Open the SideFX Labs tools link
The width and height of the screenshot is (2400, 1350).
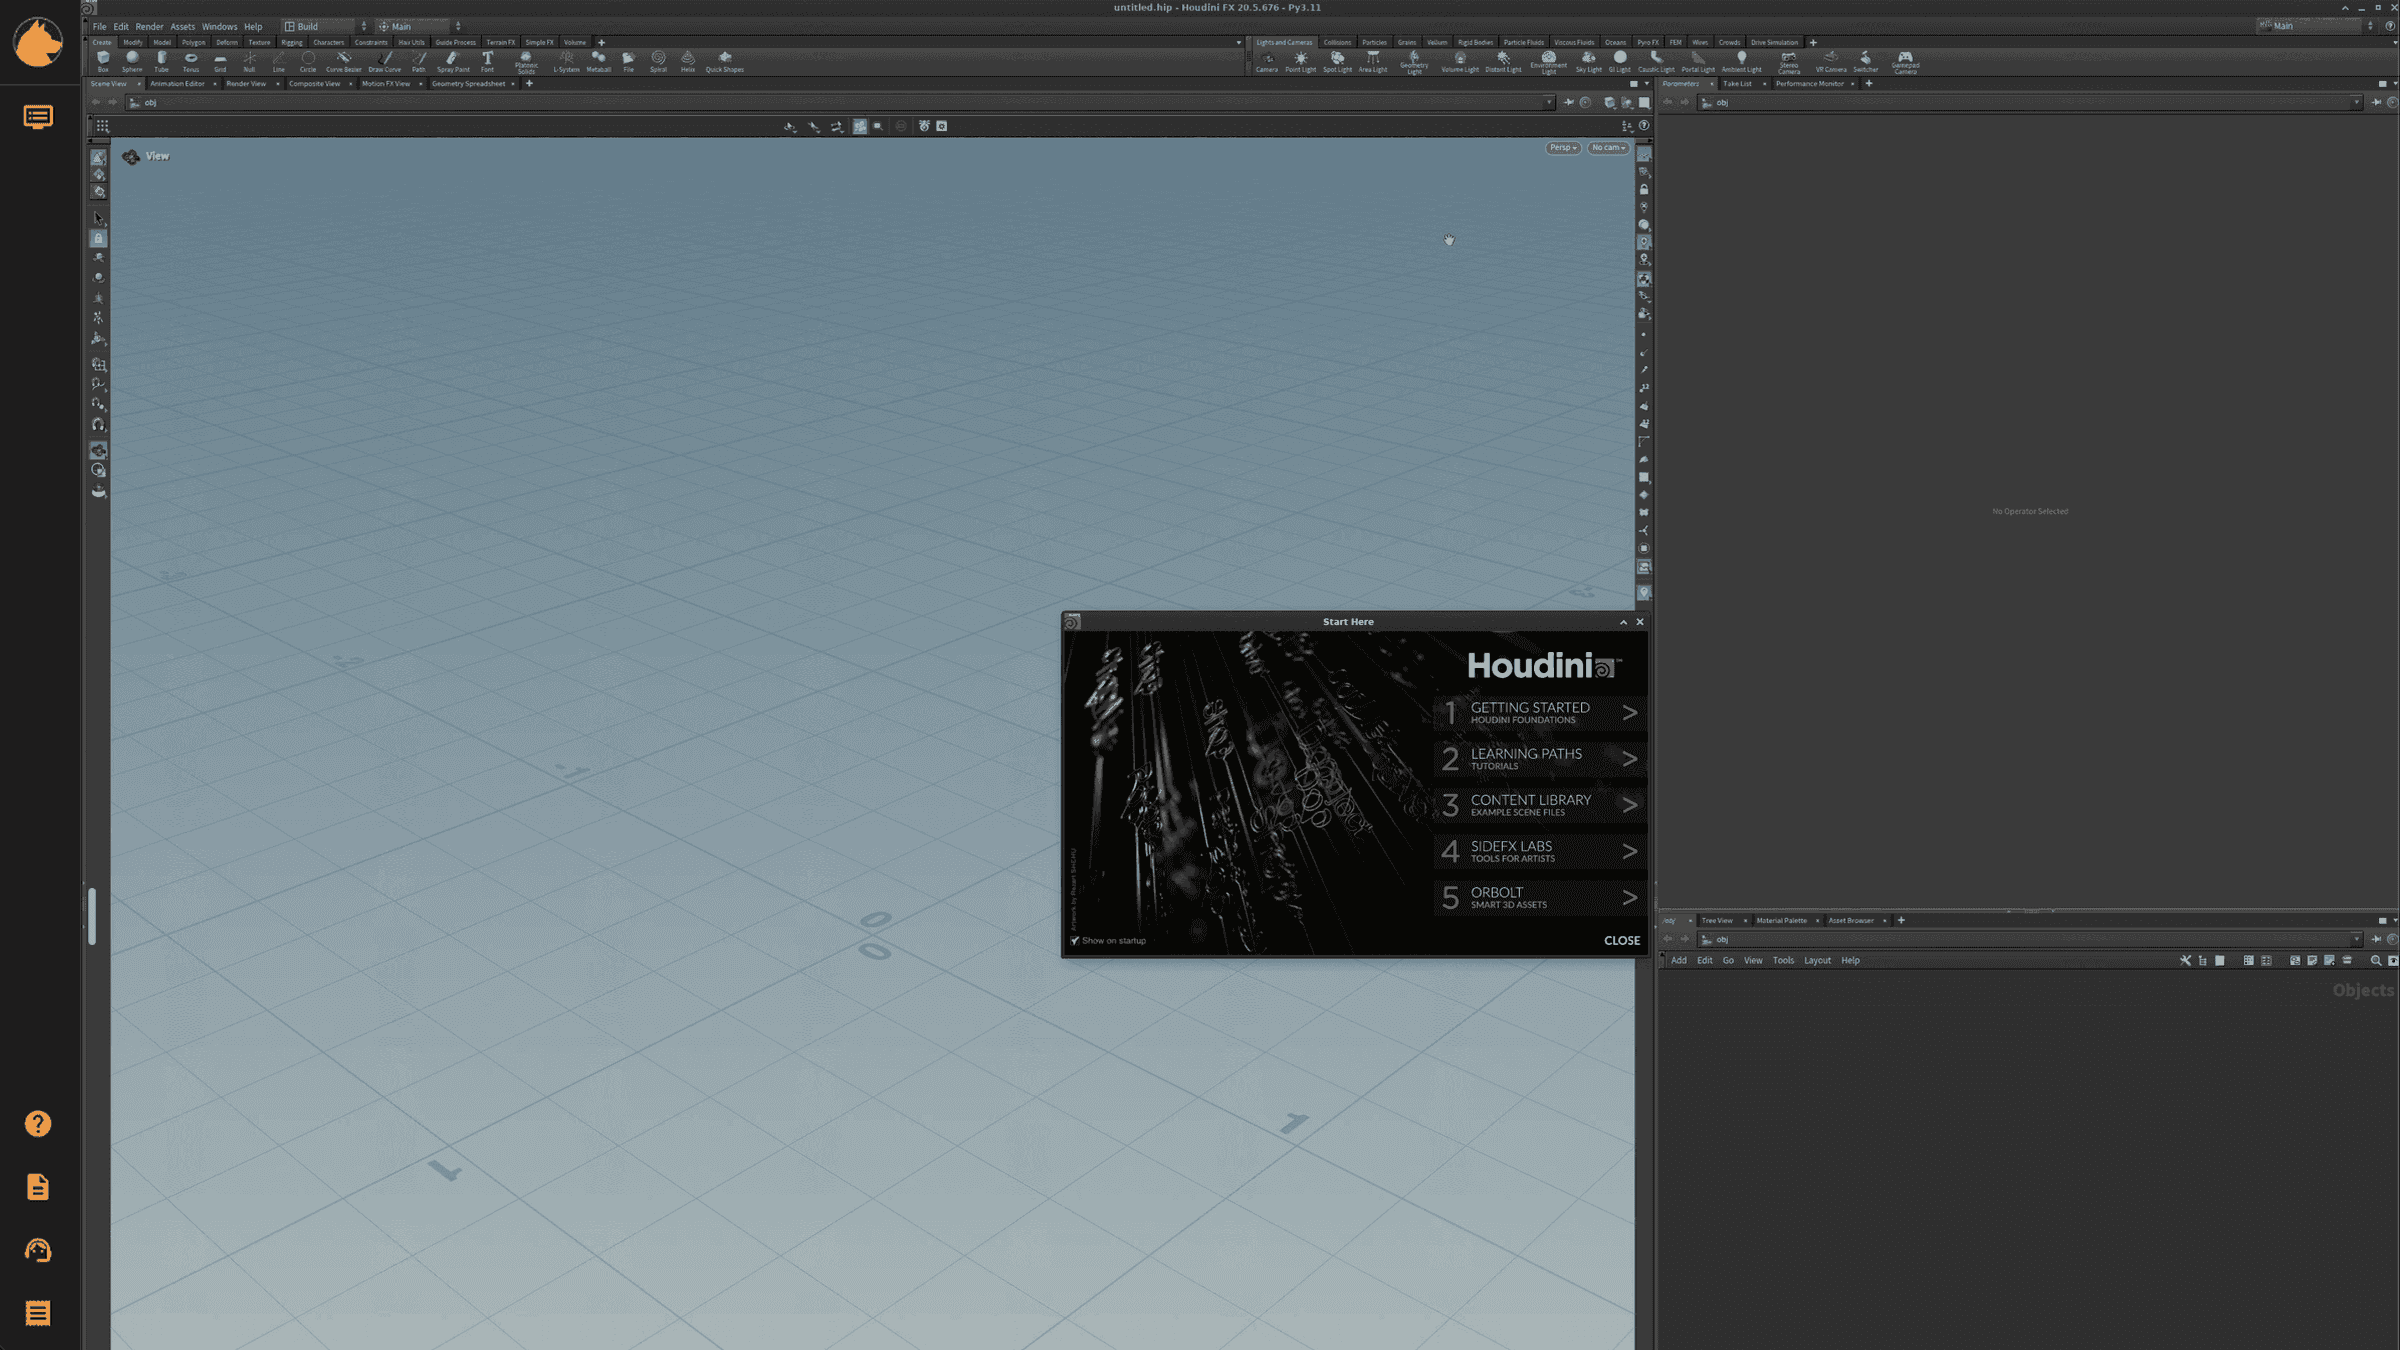click(x=1540, y=851)
